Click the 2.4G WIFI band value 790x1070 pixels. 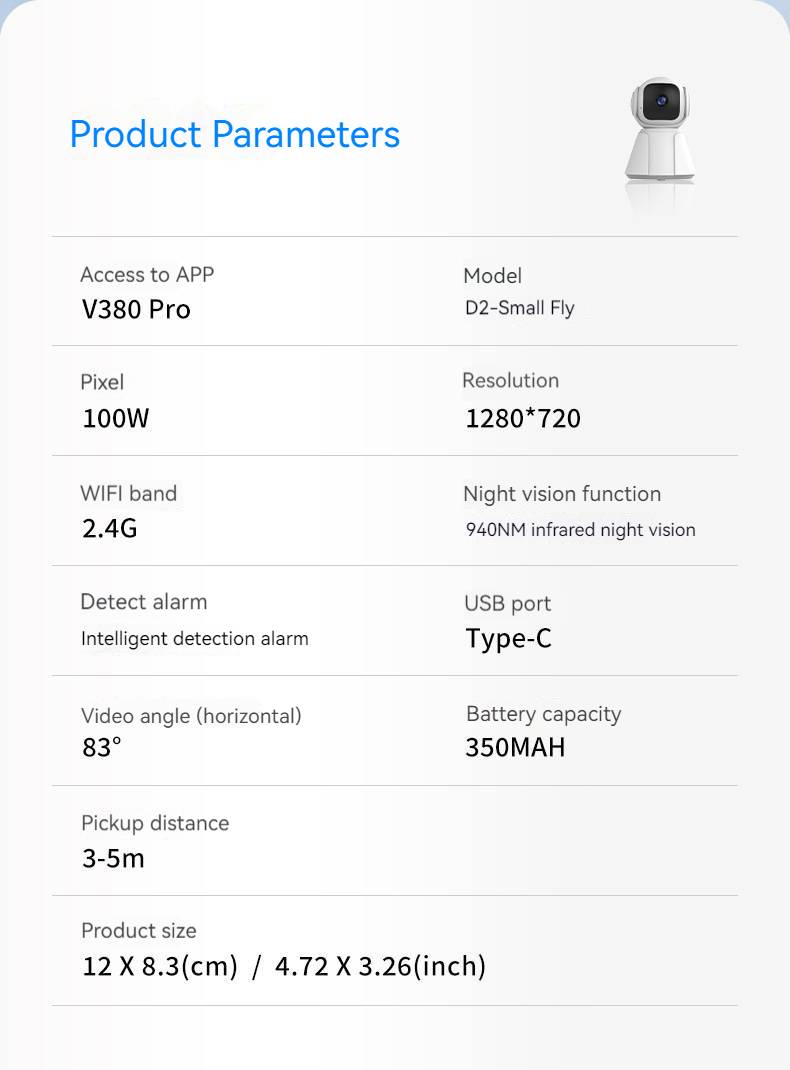tap(109, 528)
